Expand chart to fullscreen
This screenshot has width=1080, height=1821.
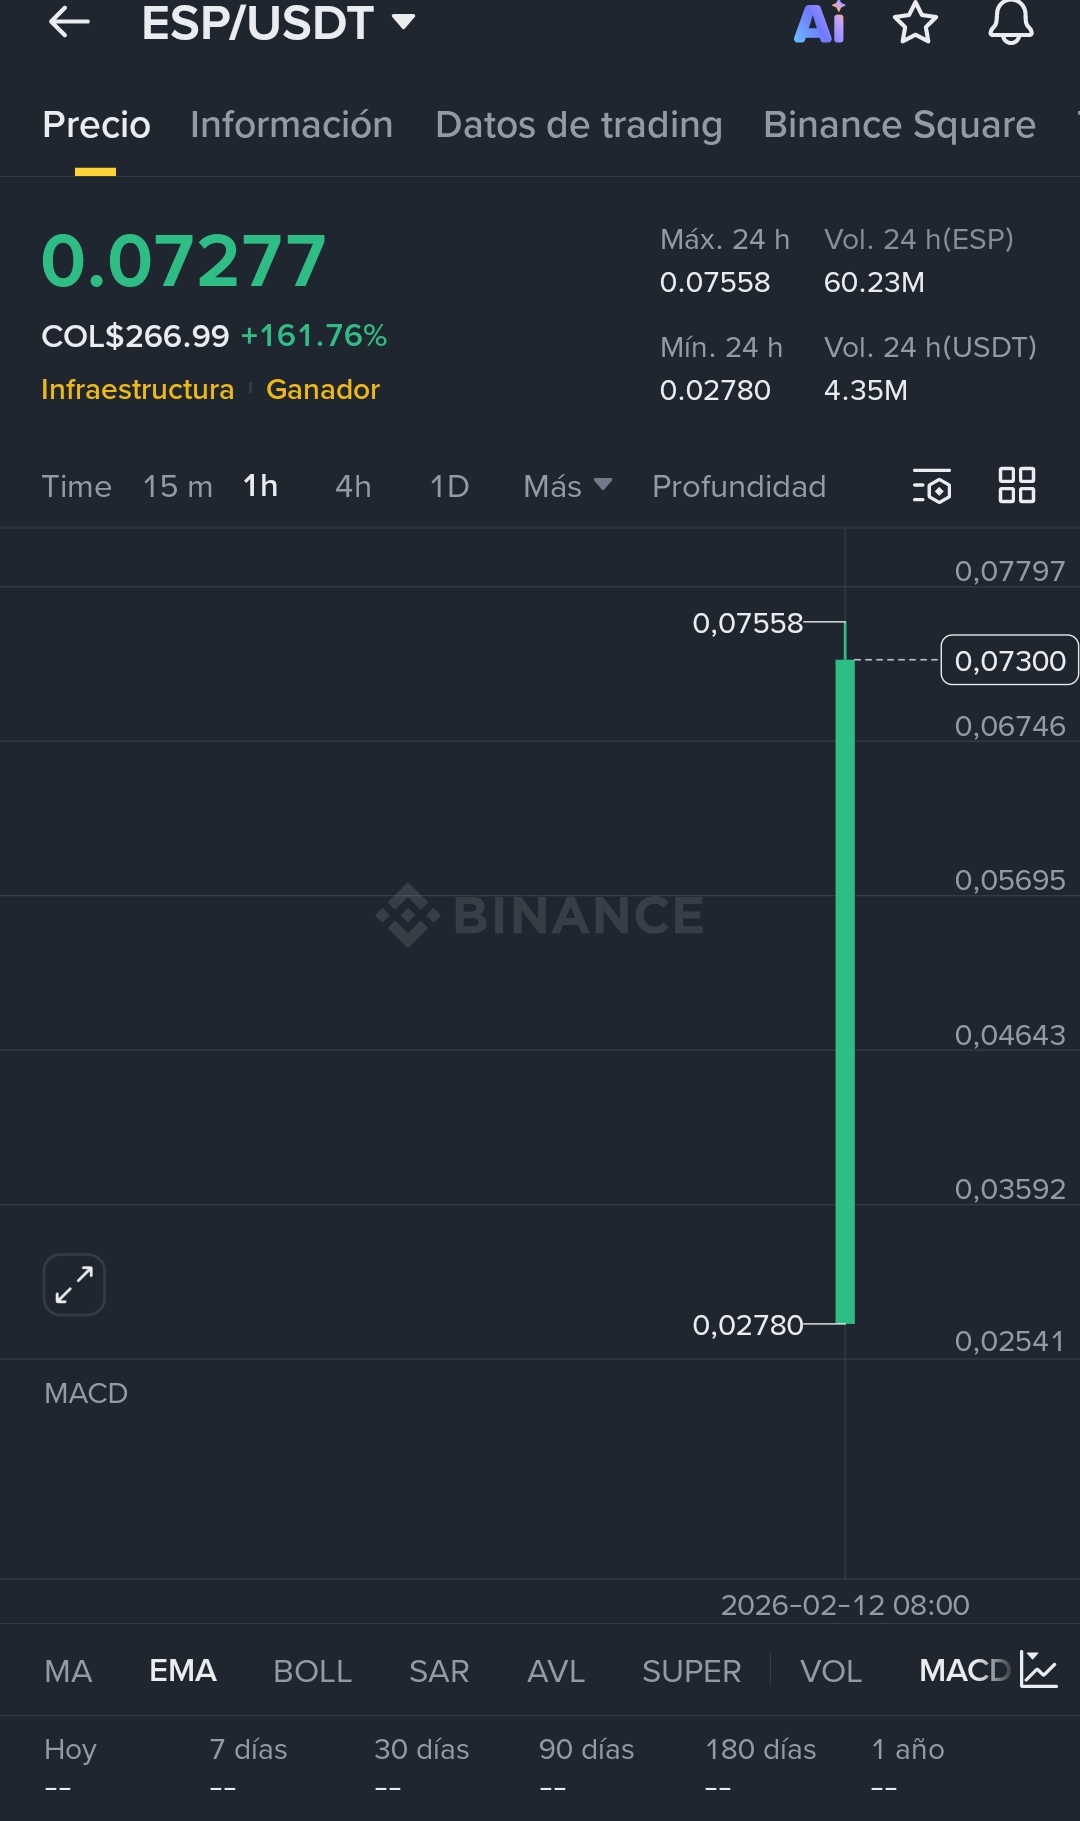[74, 1284]
